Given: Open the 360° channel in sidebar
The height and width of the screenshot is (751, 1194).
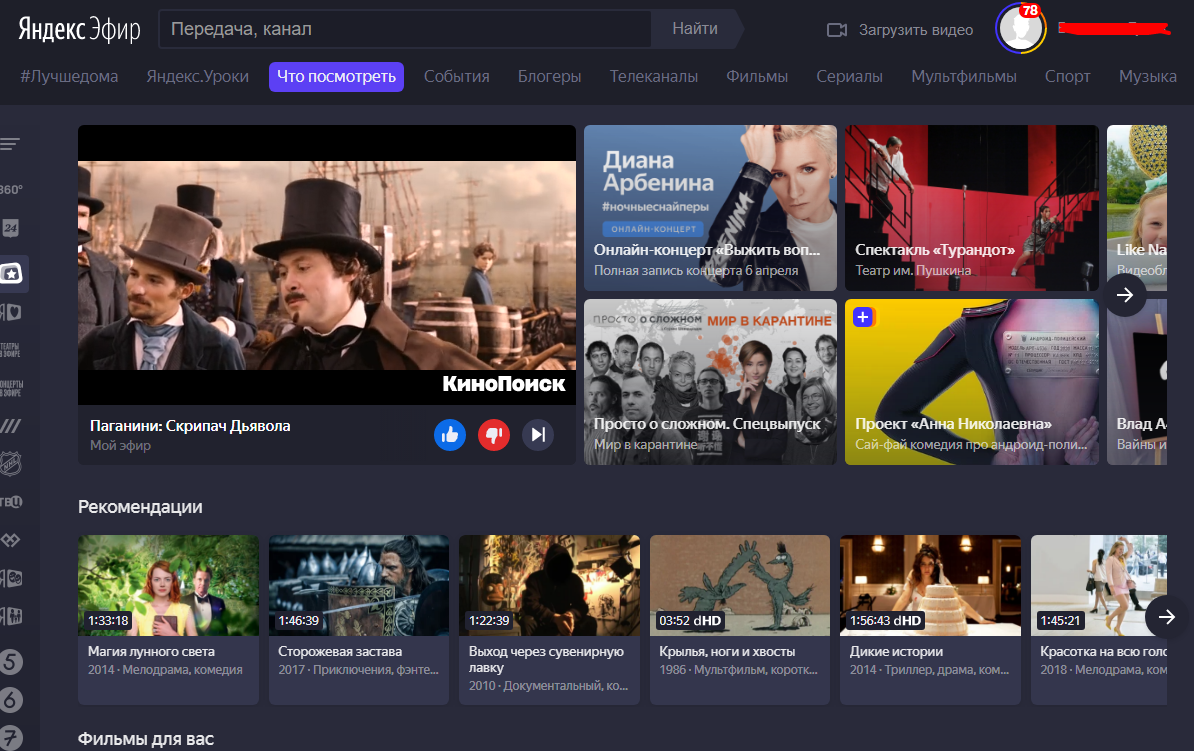Looking at the screenshot, I should [11, 190].
